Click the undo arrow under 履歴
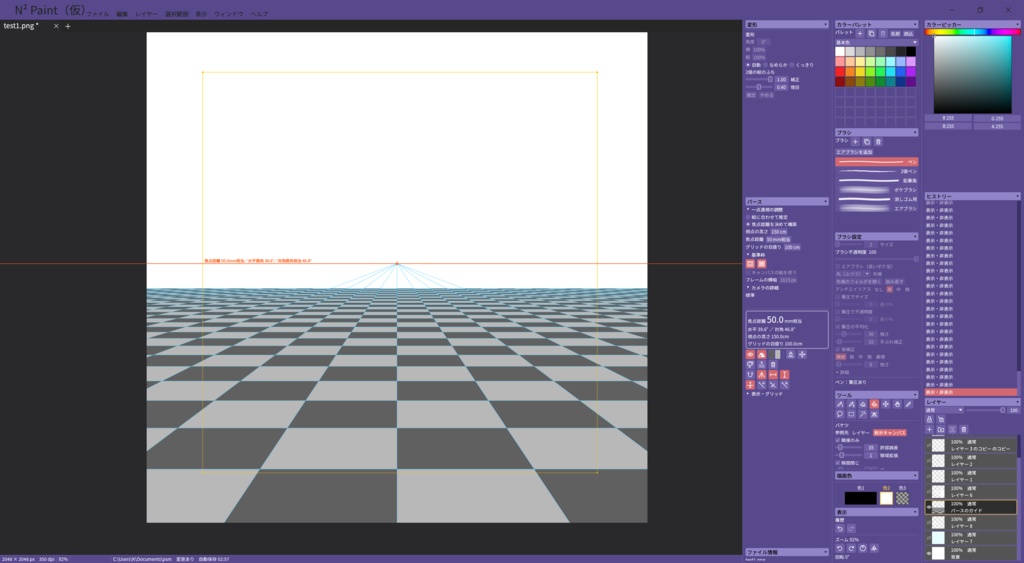Image resolution: width=1024 pixels, height=563 pixels. coord(840,528)
